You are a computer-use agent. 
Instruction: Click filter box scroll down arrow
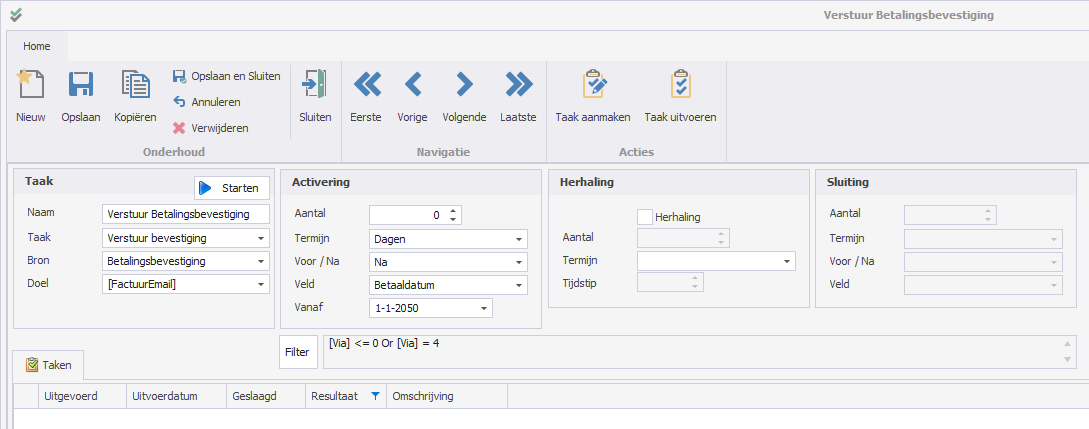(x=1068, y=360)
